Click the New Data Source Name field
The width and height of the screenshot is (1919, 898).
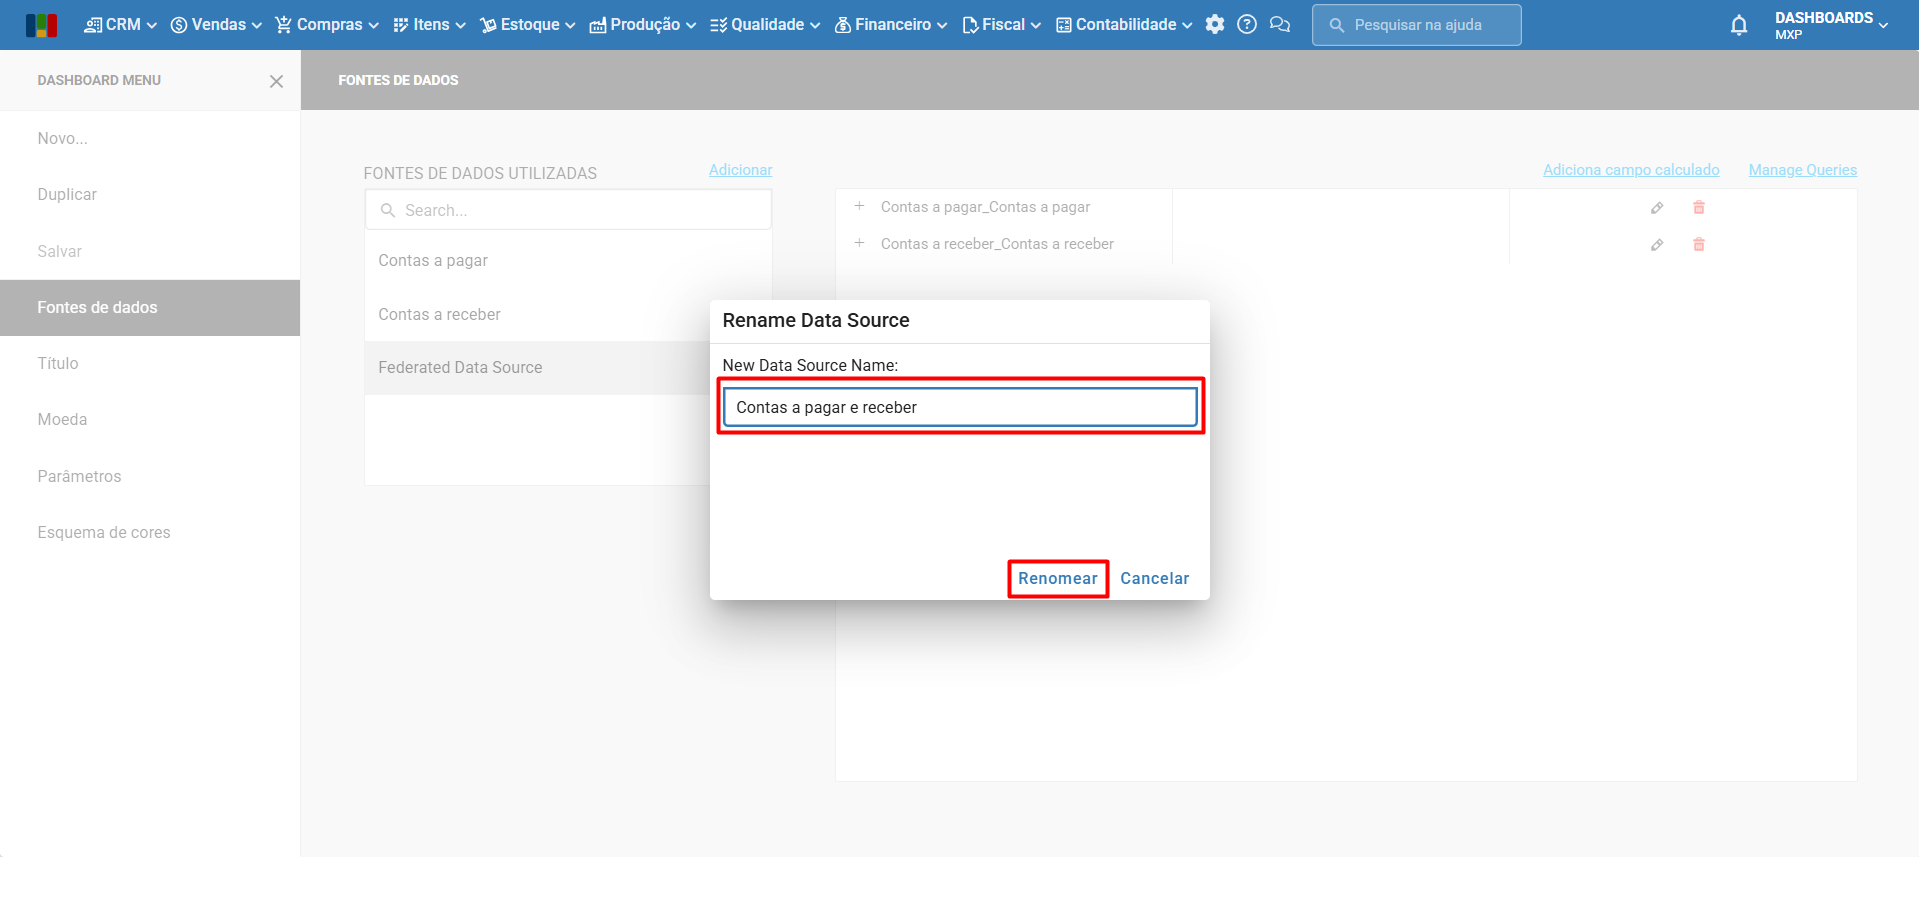[960, 408]
